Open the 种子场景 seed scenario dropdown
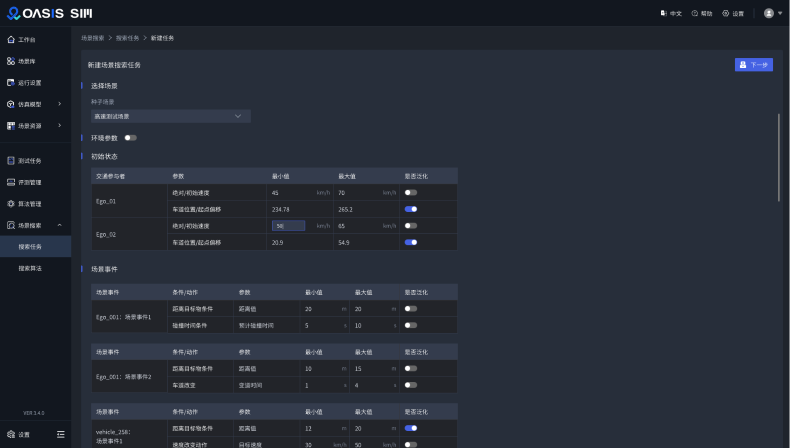 pyautogui.click(x=170, y=116)
